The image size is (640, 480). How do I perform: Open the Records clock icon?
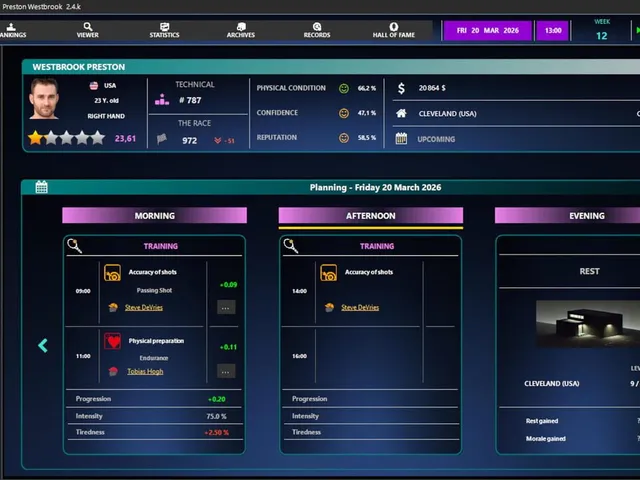click(317, 27)
